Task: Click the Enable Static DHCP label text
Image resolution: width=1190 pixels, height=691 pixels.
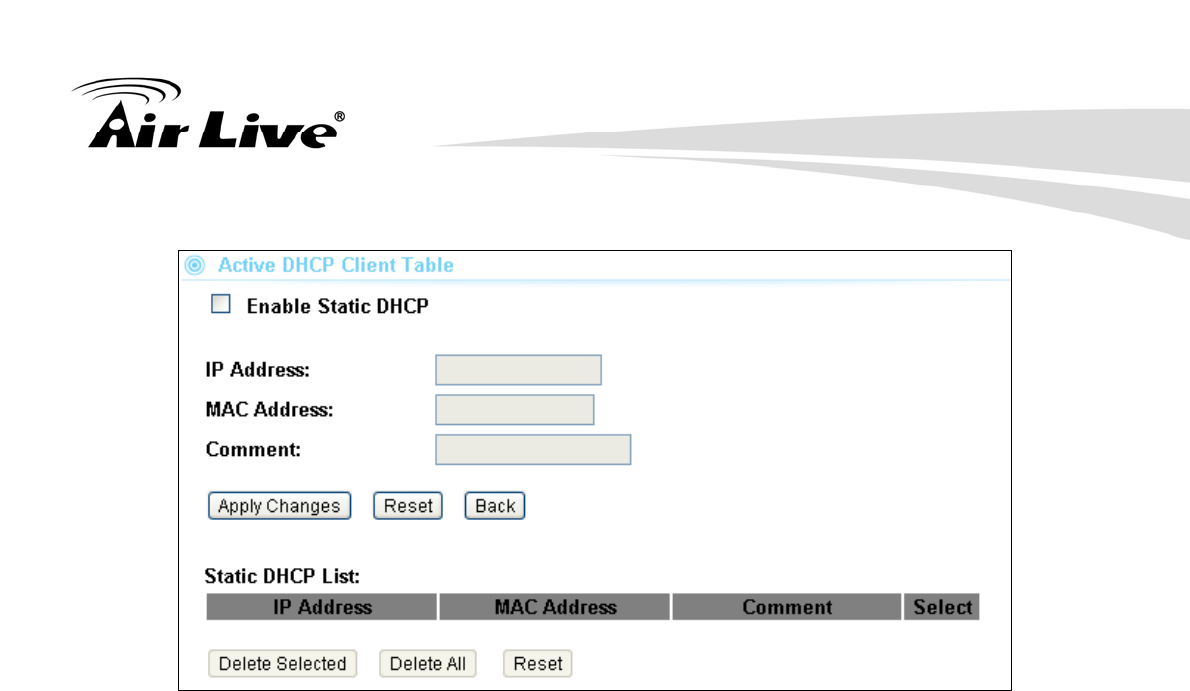Action: click(x=338, y=306)
